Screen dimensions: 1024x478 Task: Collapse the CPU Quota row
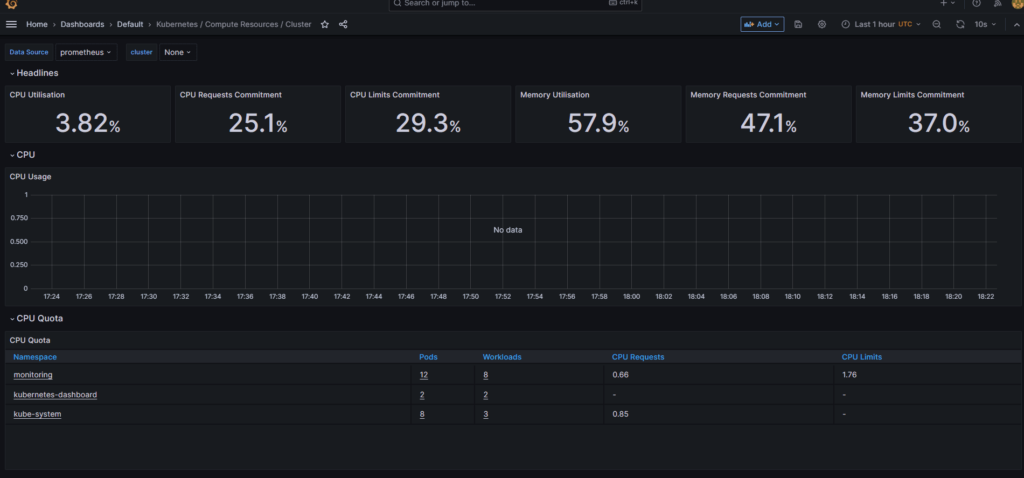[x=36, y=319]
